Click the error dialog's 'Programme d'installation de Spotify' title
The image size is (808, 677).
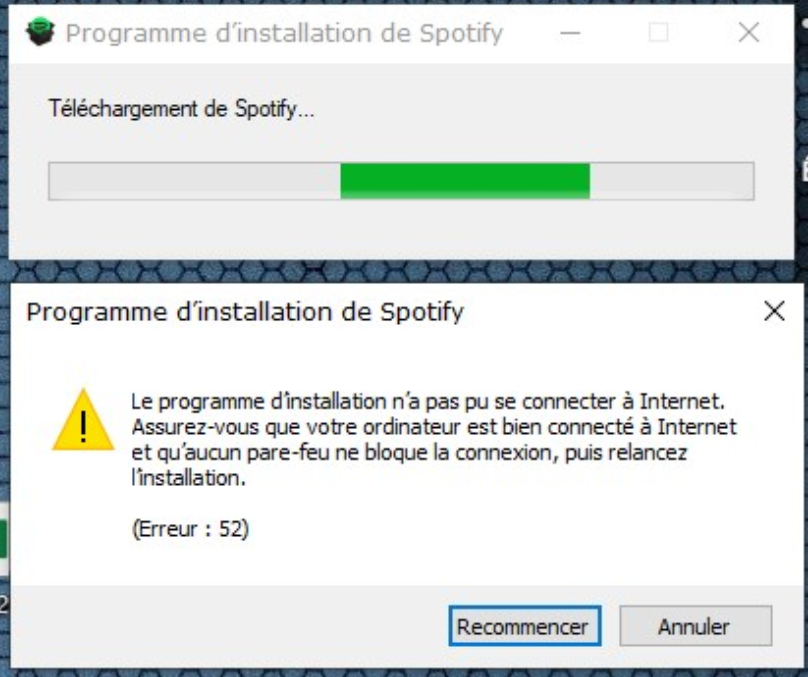click(245, 312)
